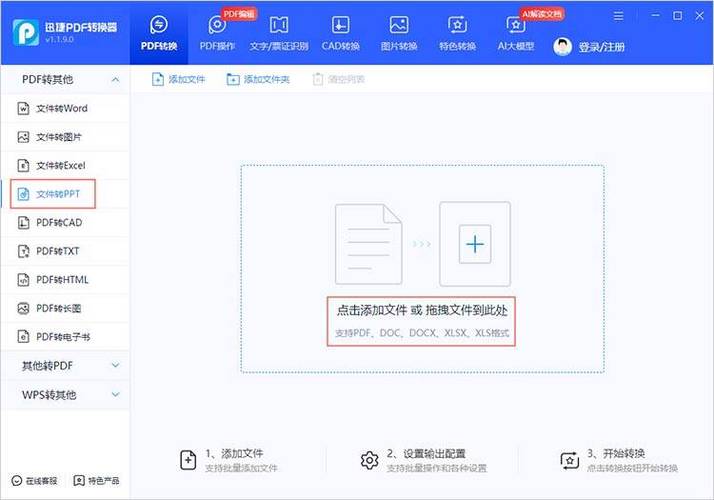This screenshot has height=500, width=714.
Task: Click the 3、开始转换 label
Action: [616, 454]
